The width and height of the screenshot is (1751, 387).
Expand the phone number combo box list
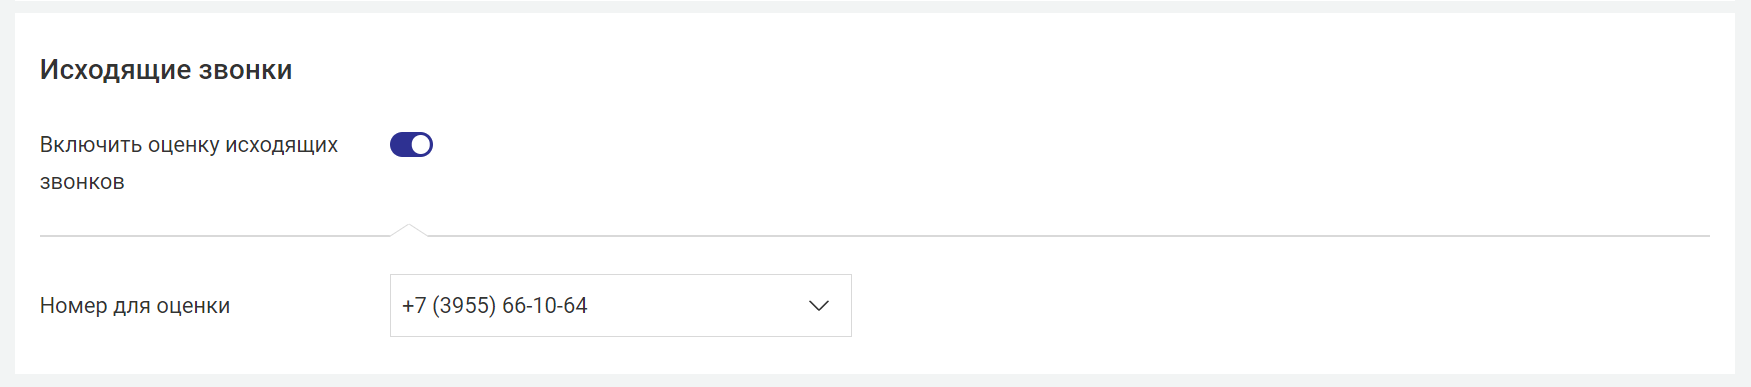(x=620, y=306)
